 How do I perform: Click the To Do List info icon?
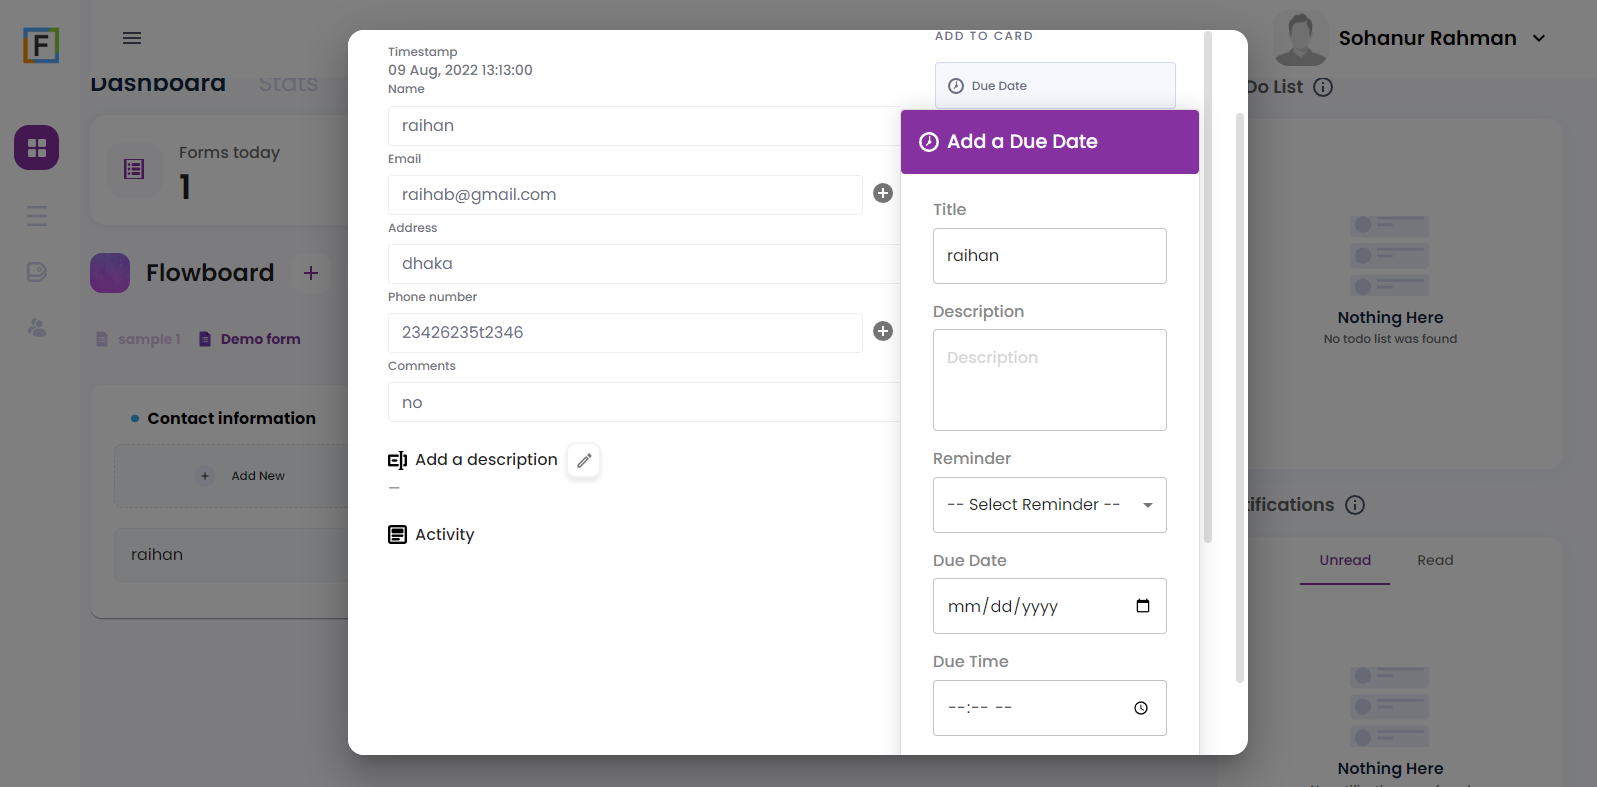[x=1323, y=87]
